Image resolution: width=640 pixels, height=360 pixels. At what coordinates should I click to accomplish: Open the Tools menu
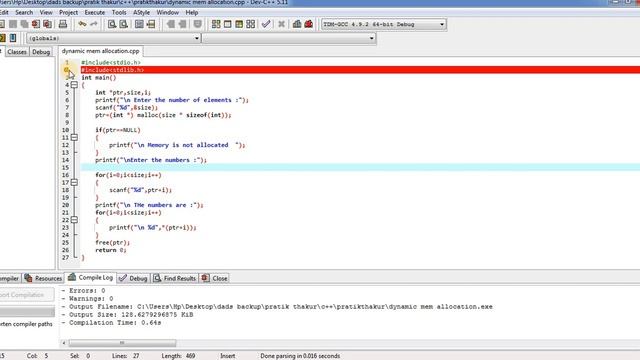[x=119, y=13]
